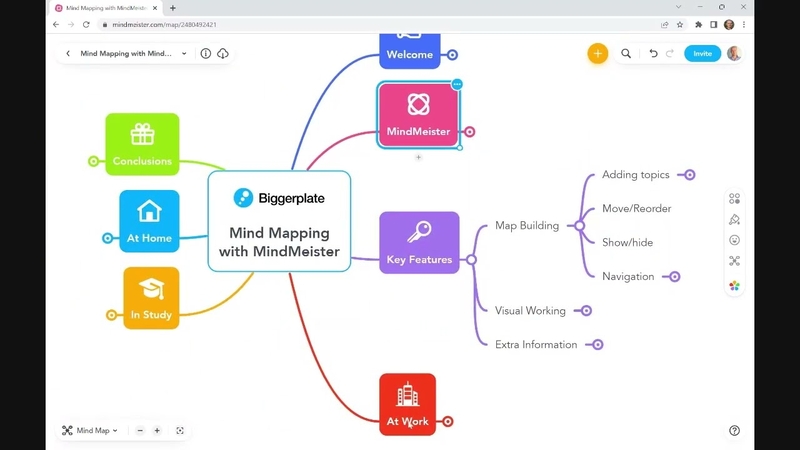Expand the Visual Working branch node
This screenshot has height=450, width=800.
click(586, 311)
